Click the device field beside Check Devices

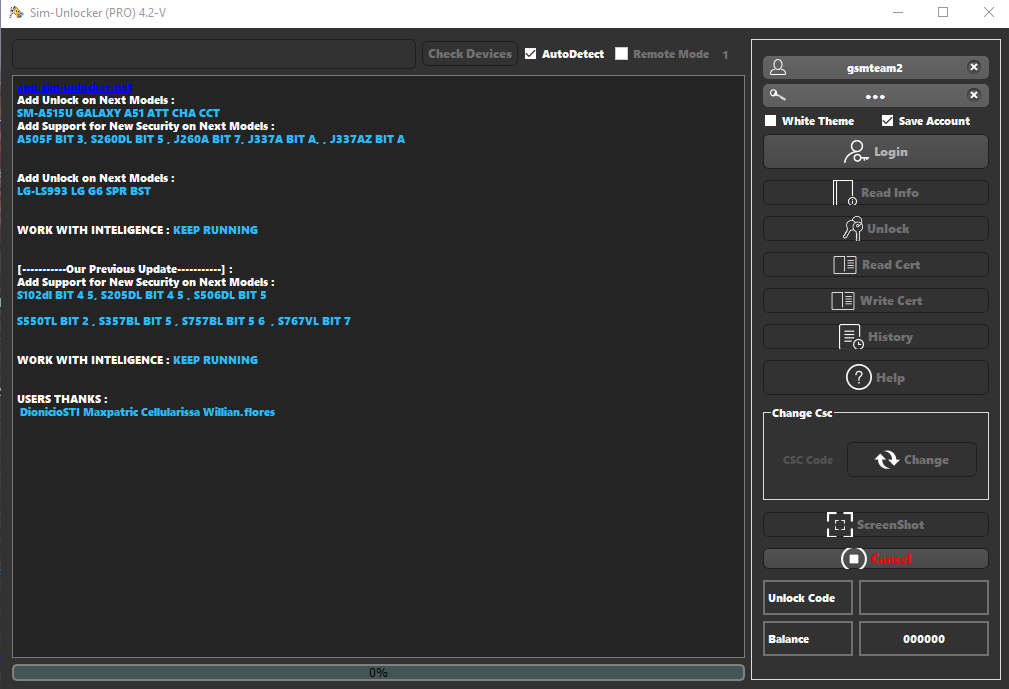click(x=214, y=54)
